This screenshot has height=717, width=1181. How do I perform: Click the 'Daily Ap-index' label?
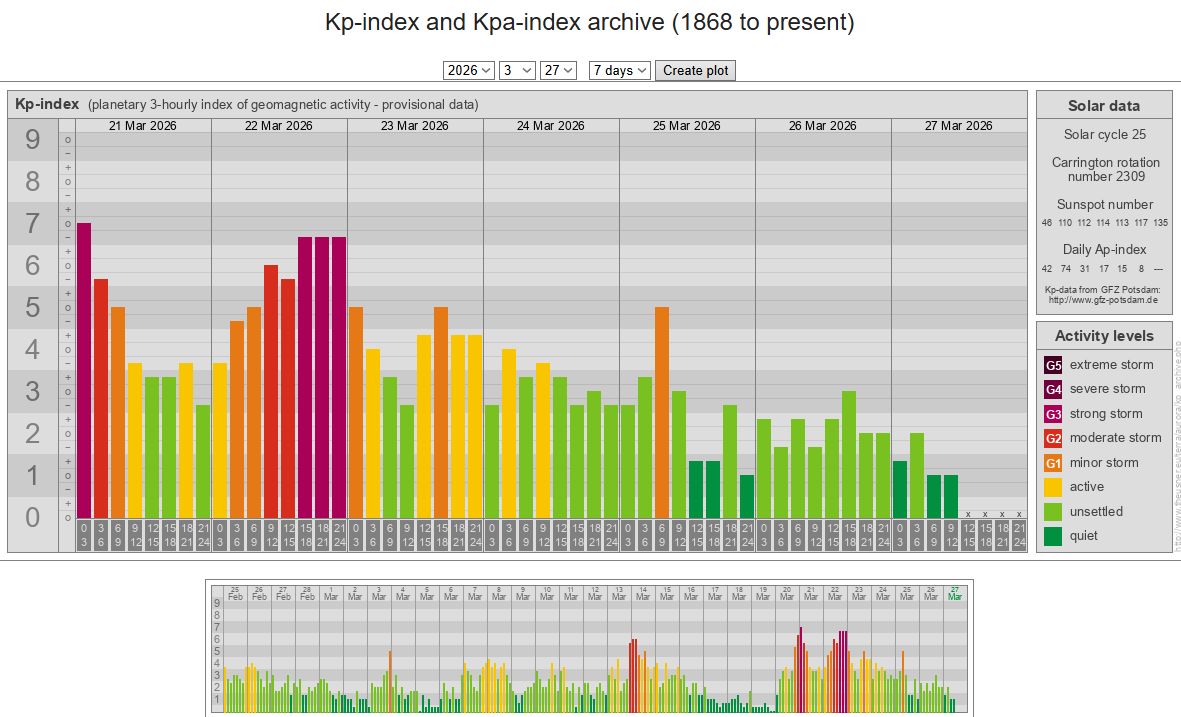point(1104,249)
